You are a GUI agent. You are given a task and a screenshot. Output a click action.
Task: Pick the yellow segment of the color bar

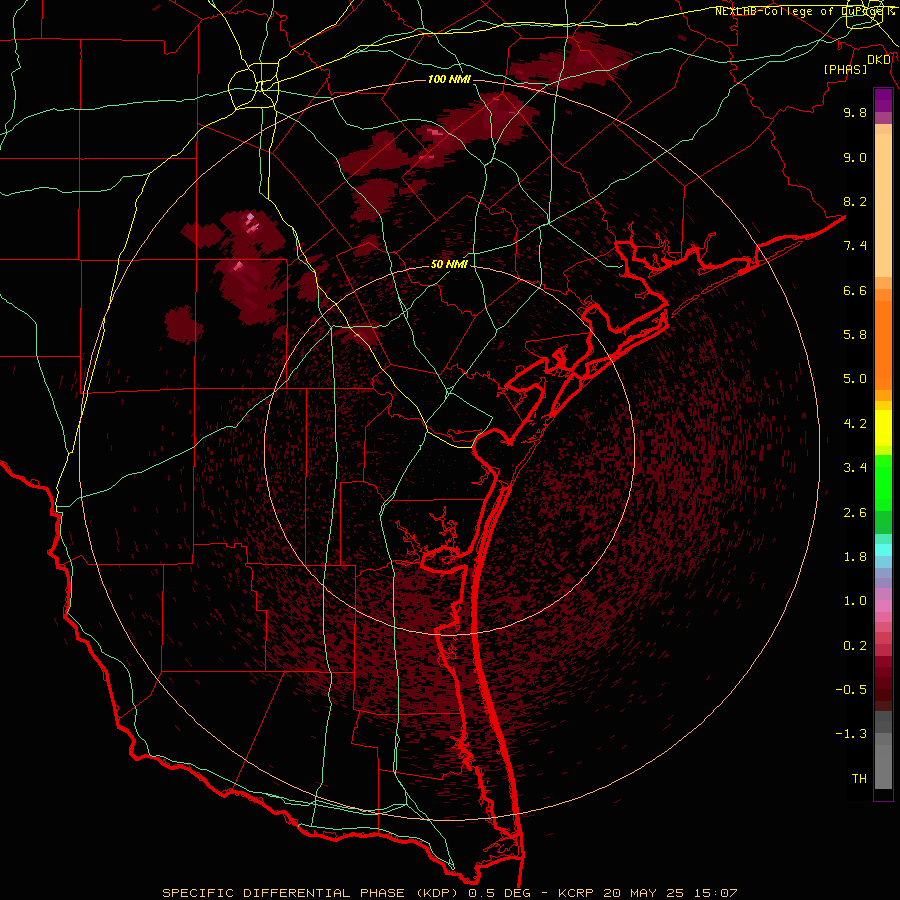click(x=883, y=428)
